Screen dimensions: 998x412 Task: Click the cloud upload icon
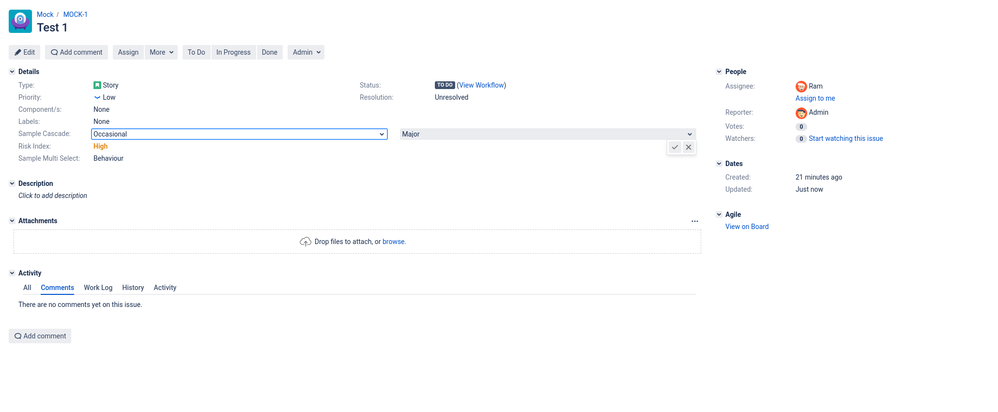pos(306,242)
